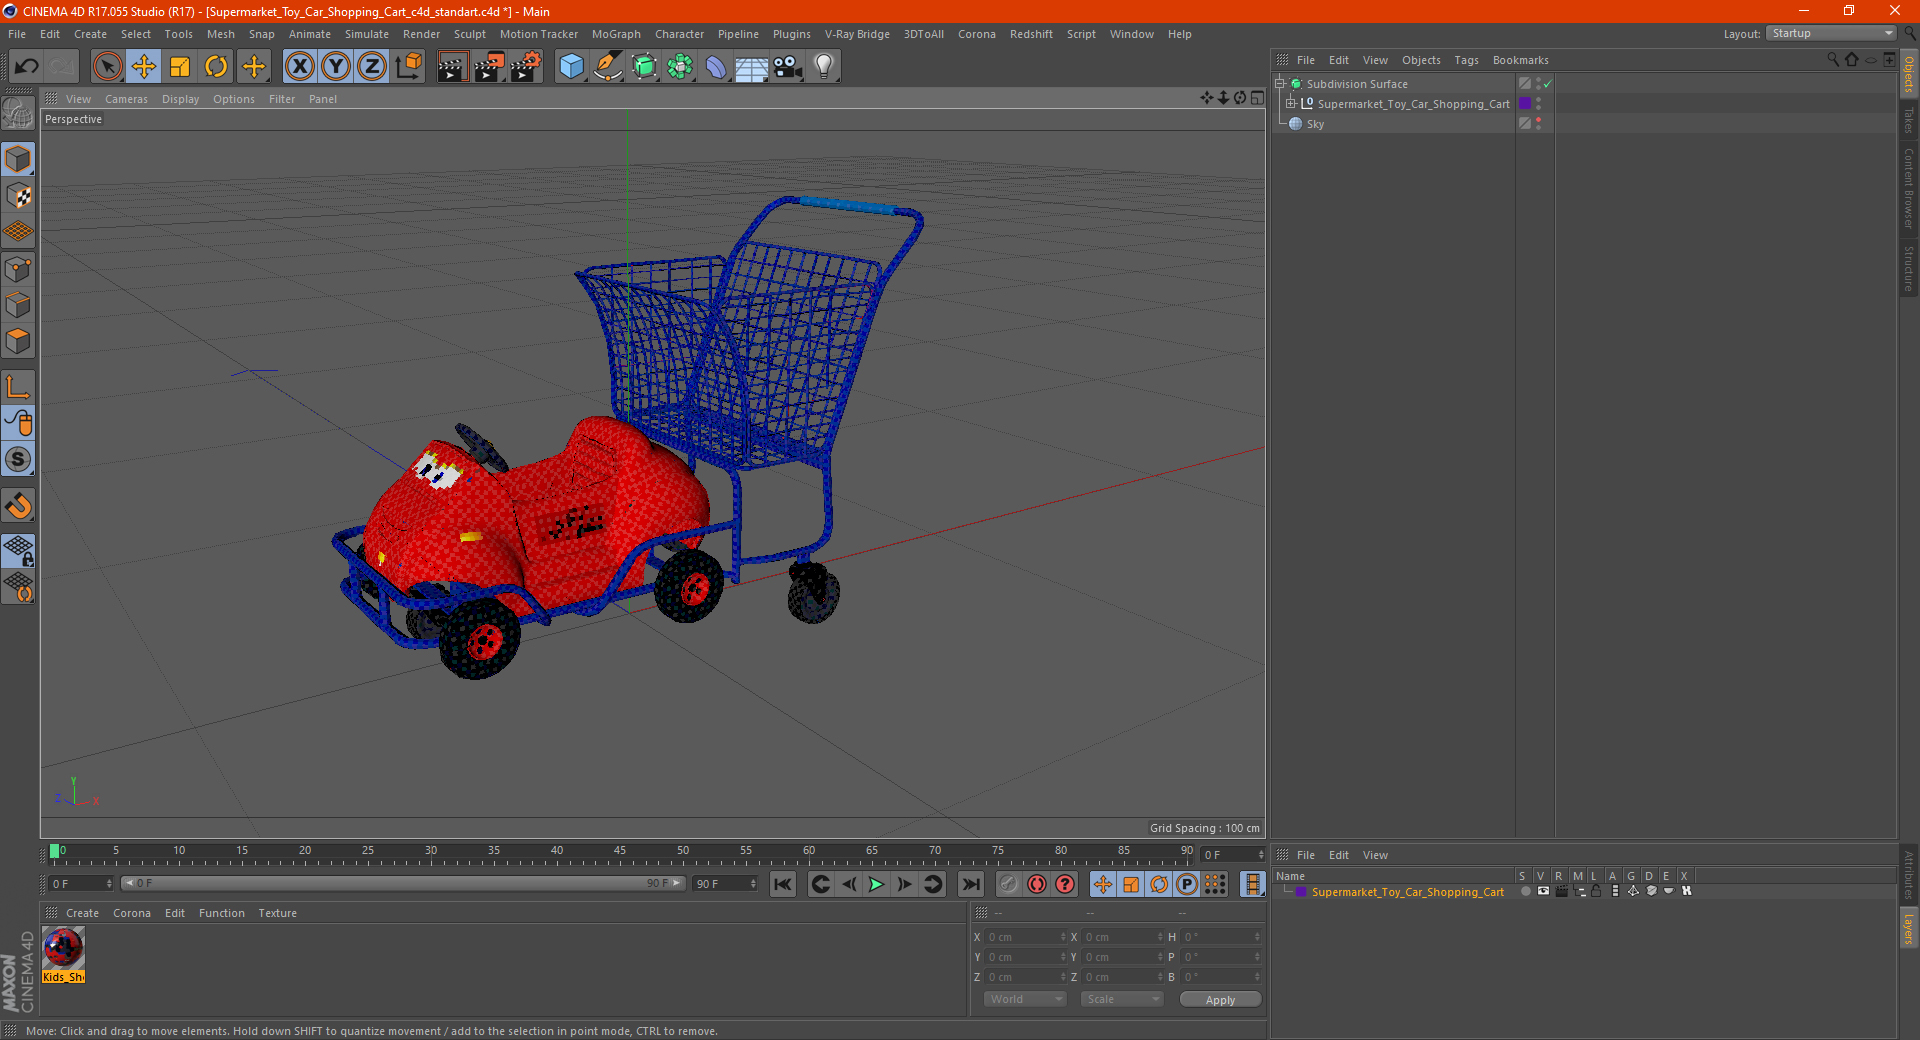The image size is (1920, 1040).
Task: Toggle Sky visibility dots
Action: pyautogui.click(x=1538, y=124)
